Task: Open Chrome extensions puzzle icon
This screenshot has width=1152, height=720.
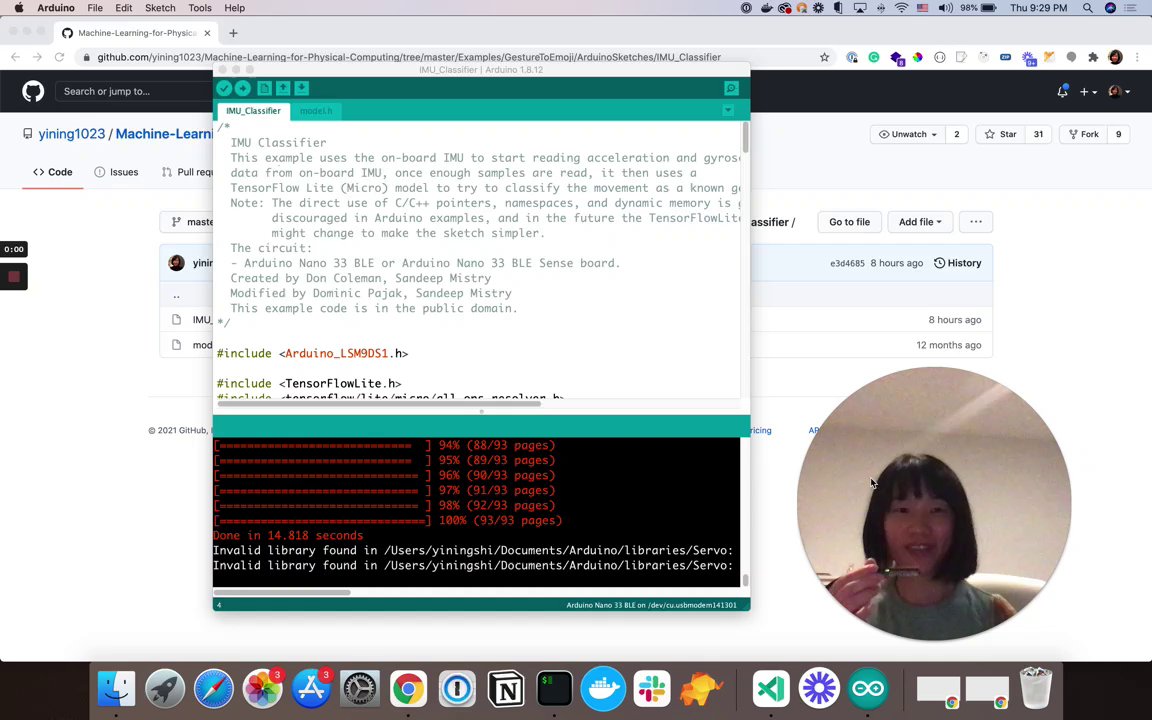Action: (x=1093, y=57)
